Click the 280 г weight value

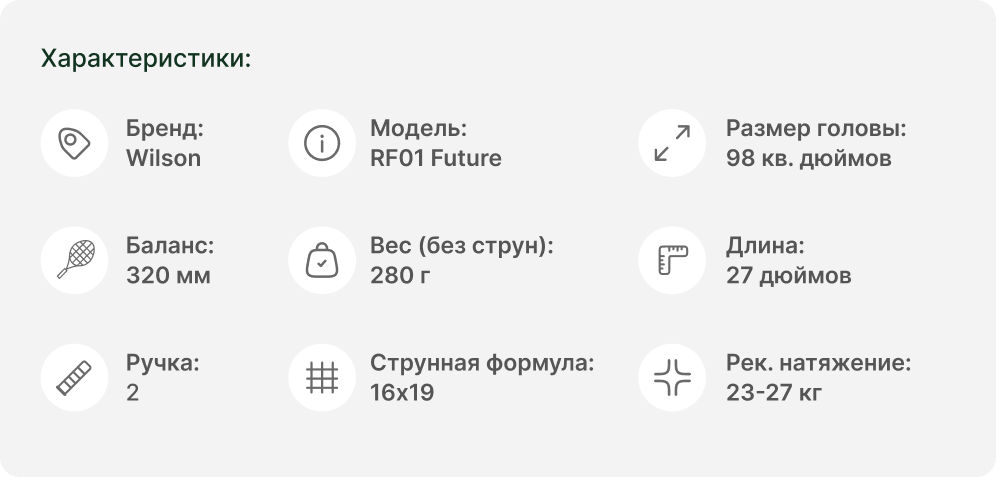pyautogui.click(x=400, y=275)
